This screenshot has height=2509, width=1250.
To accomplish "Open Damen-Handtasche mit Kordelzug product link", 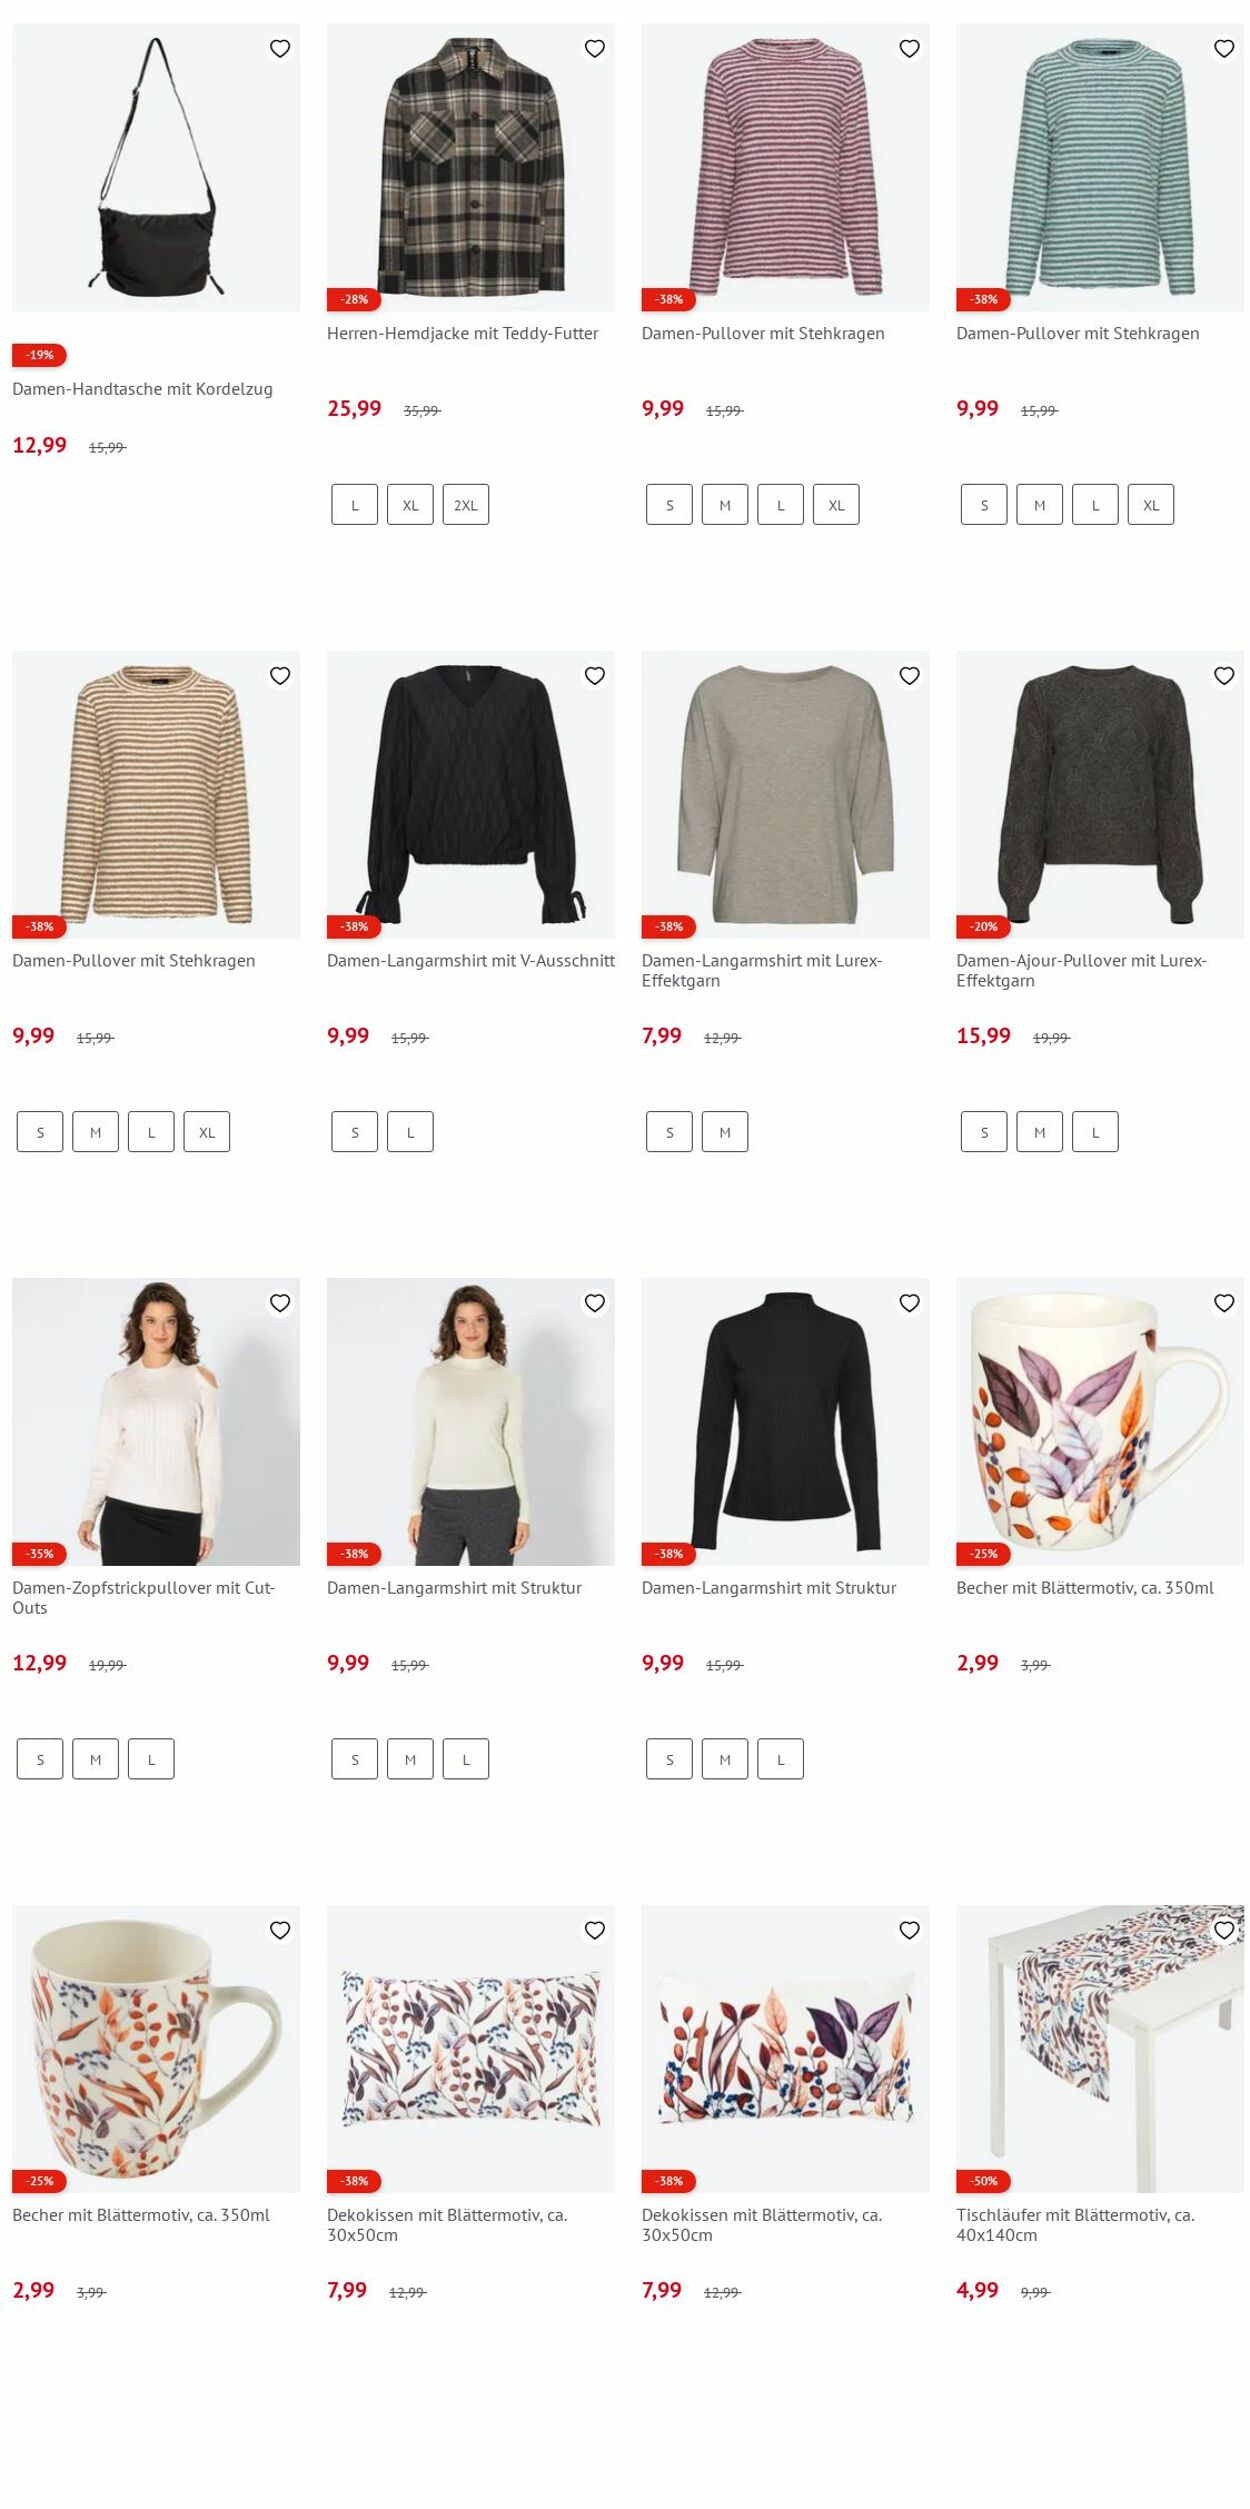I will [x=142, y=389].
